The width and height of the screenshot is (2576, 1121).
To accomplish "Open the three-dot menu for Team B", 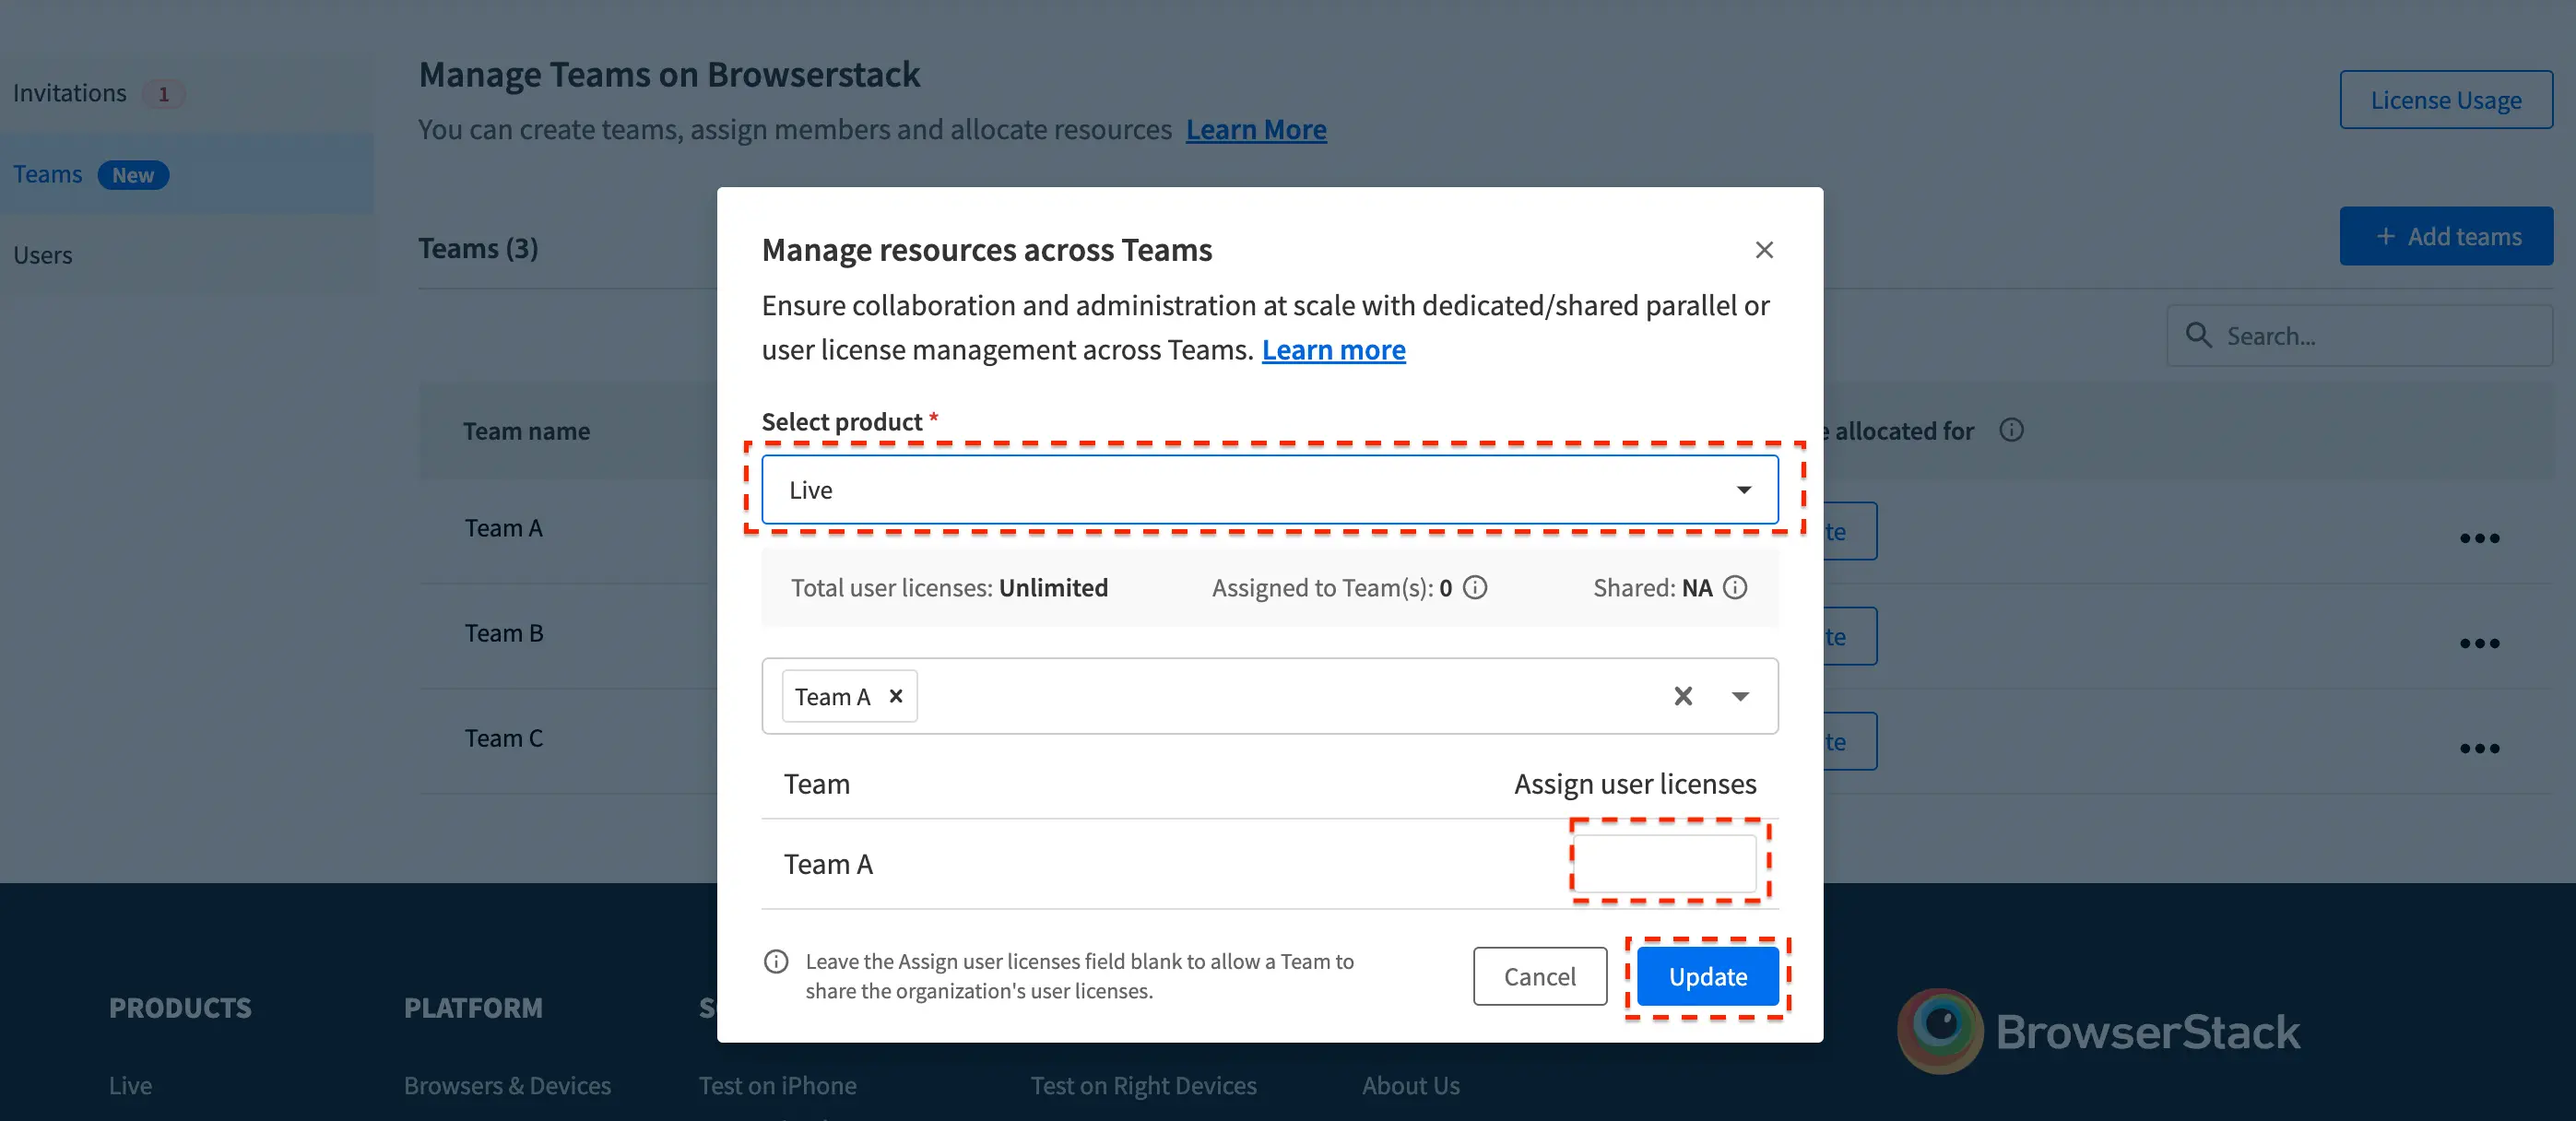I will pyautogui.click(x=2479, y=643).
